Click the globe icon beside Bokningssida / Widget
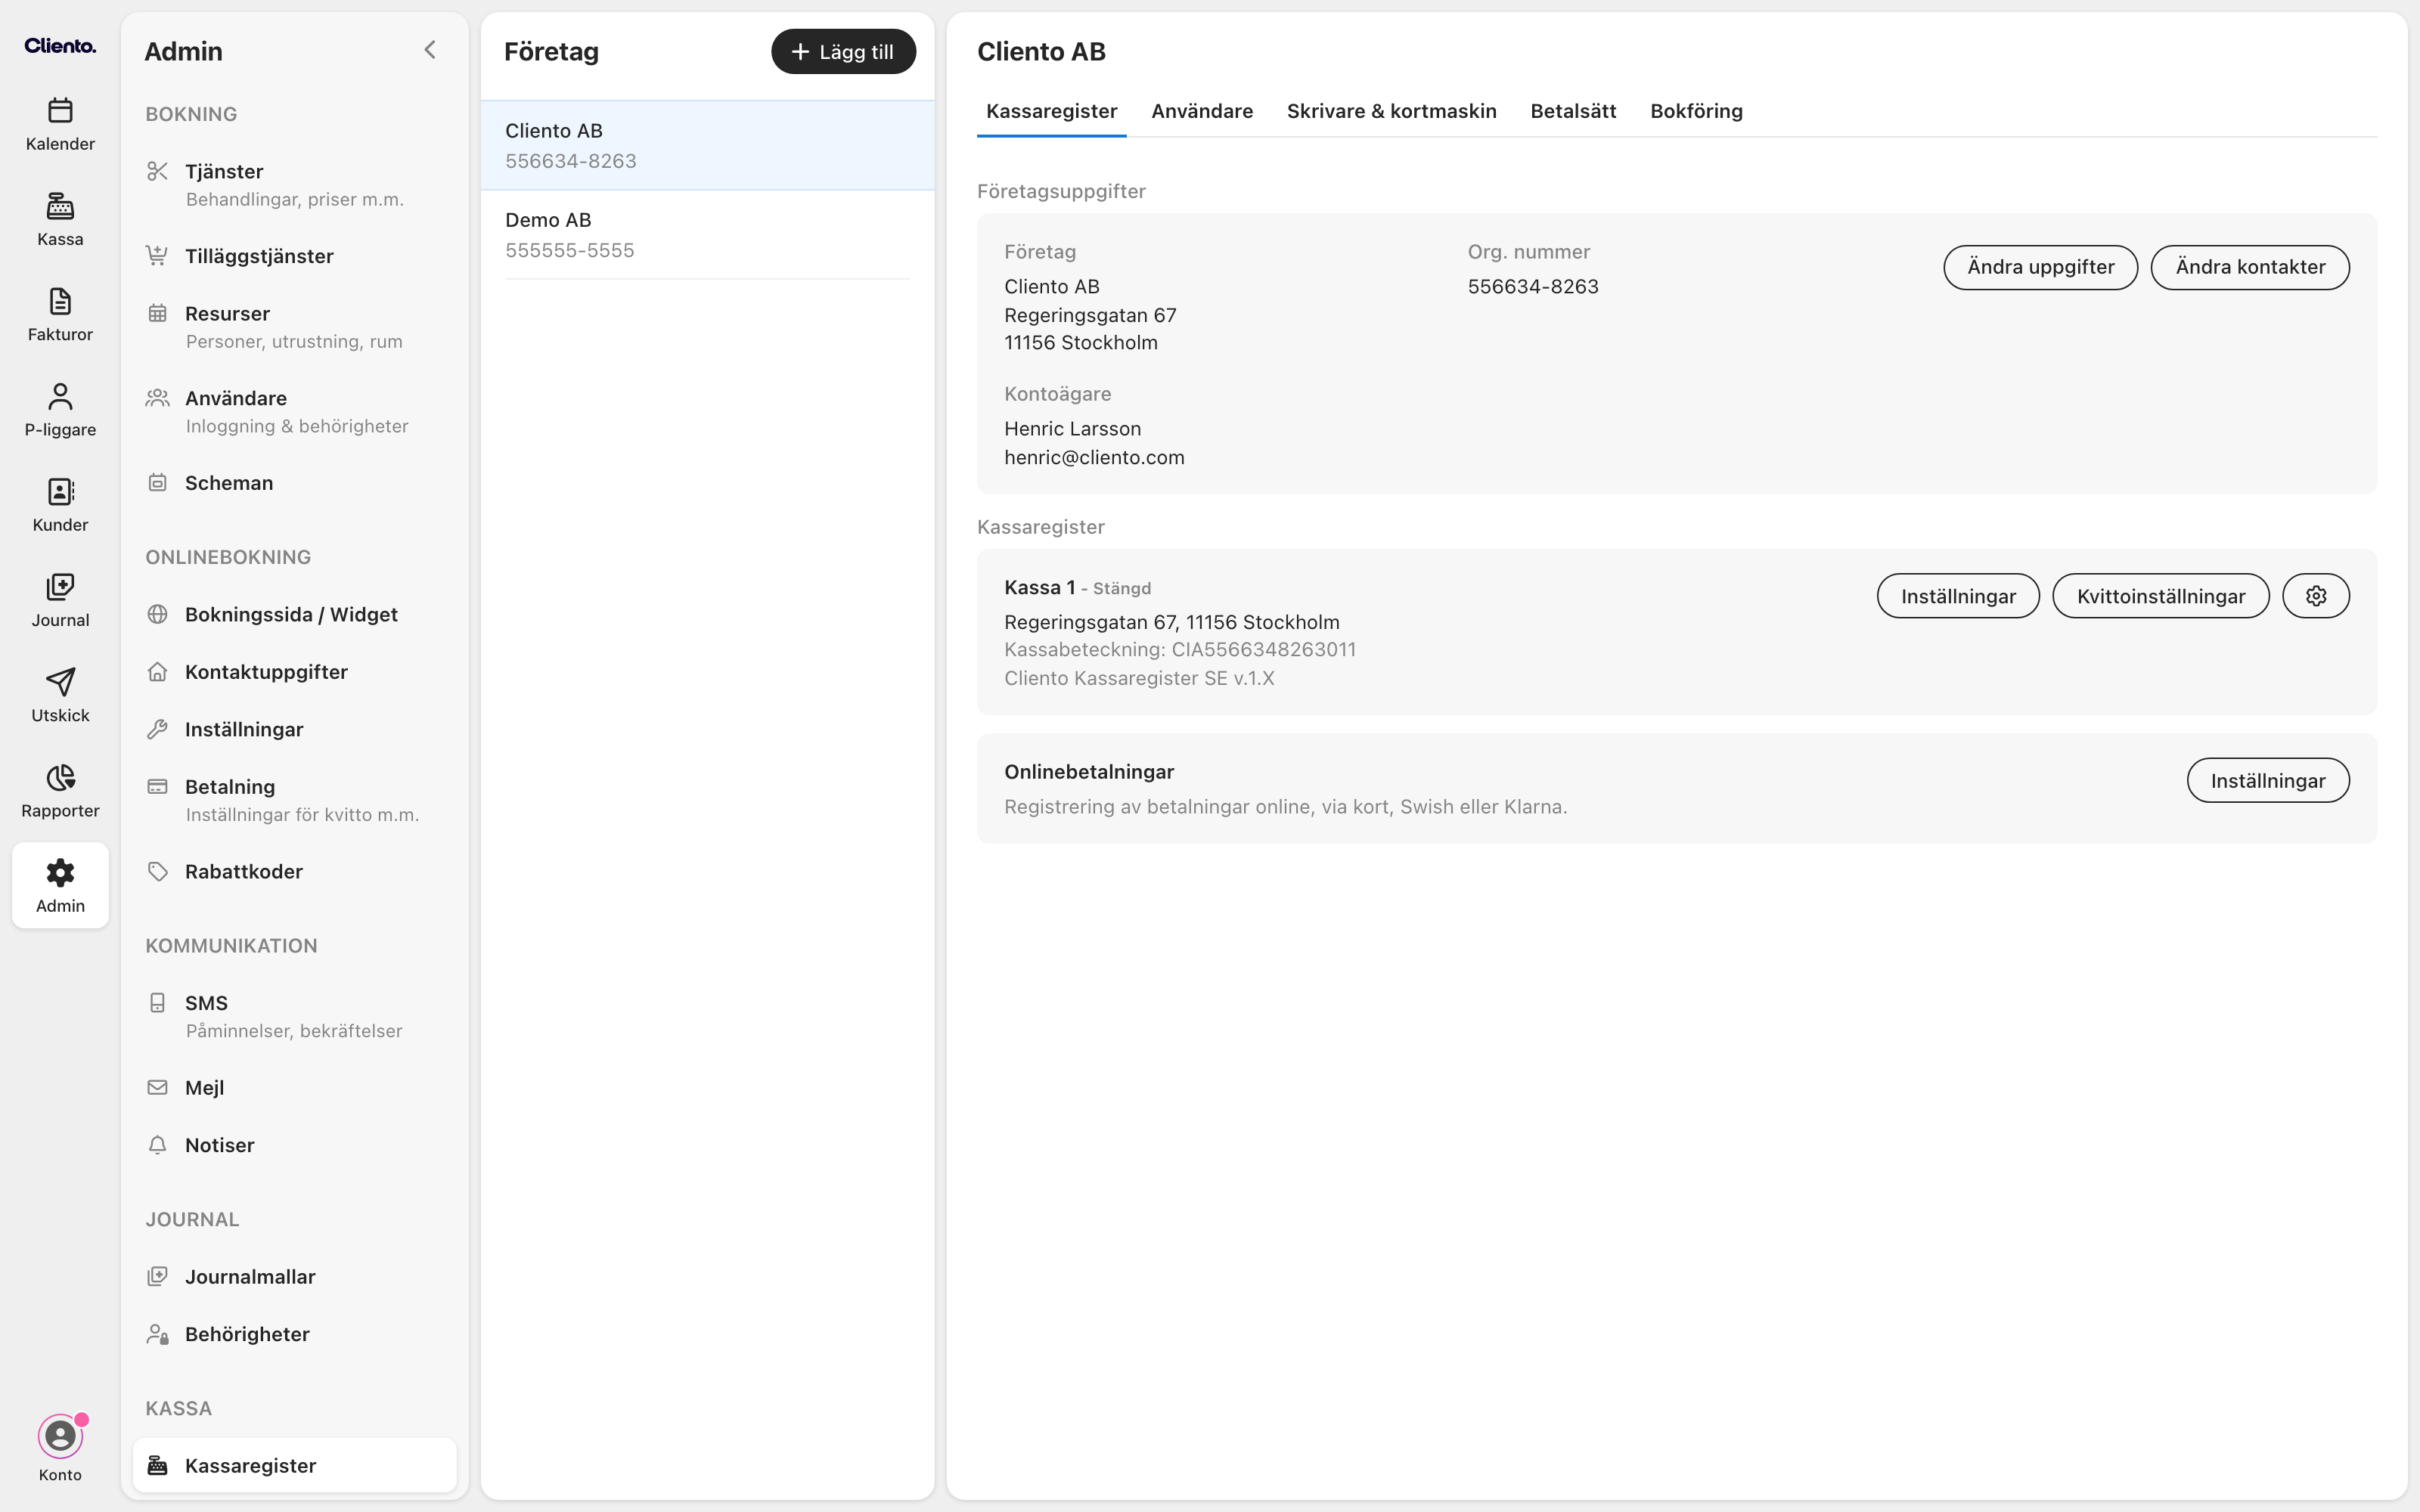Image resolution: width=2420 pixels, height=1512 pixels. [x=157, y=614]
